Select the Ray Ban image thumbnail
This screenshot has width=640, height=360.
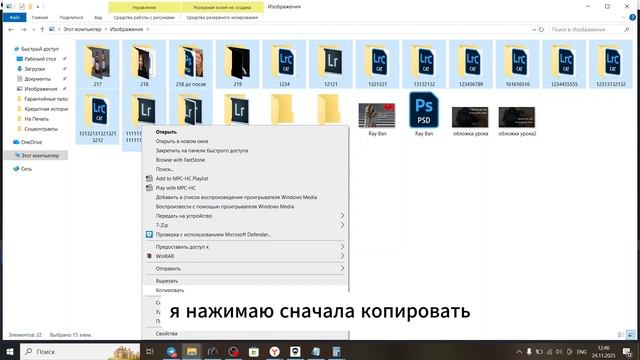pos(377,118)
